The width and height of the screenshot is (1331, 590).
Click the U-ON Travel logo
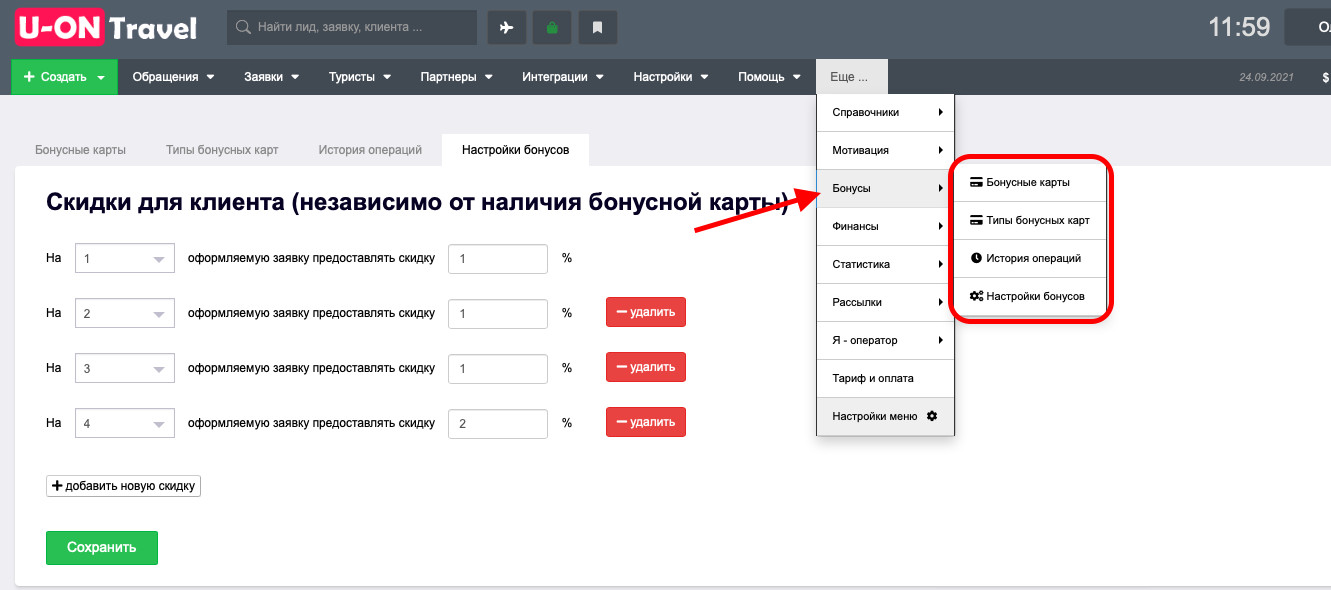click(x=107, y=27)
